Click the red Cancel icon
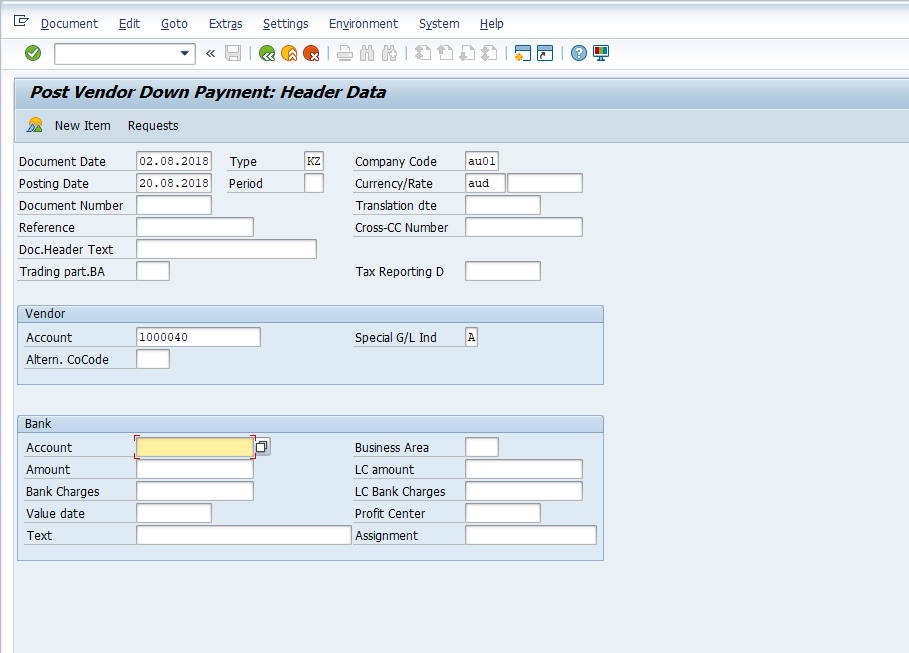 coord(311,53)
